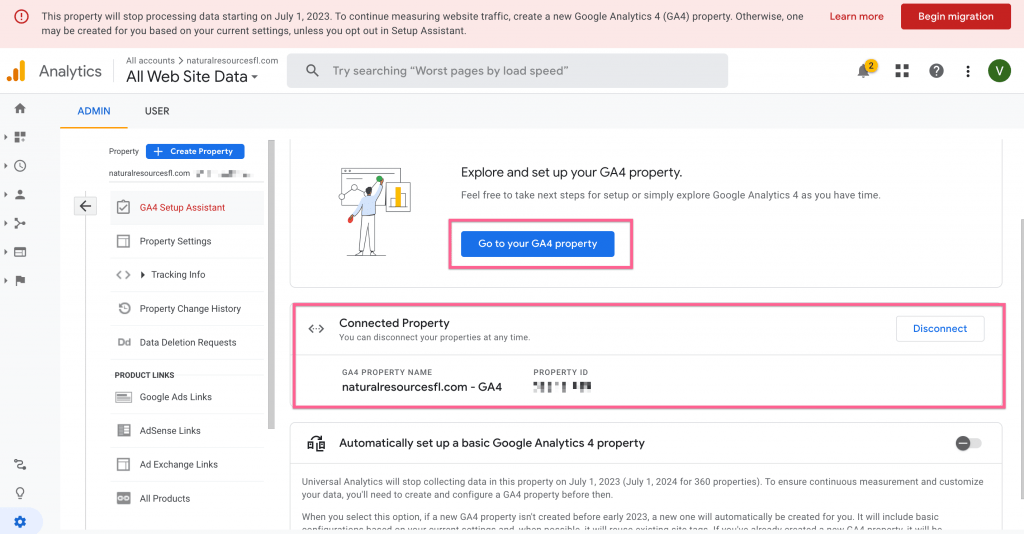Click the search magnifier icon
The width and height of the screenshot is (1024, 534).
tap(312, 71)
